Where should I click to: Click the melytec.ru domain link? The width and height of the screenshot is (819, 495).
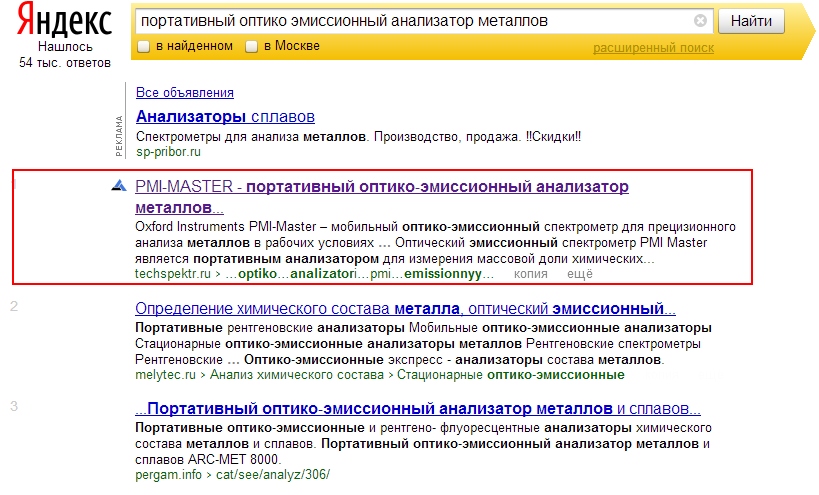(165, 375)
